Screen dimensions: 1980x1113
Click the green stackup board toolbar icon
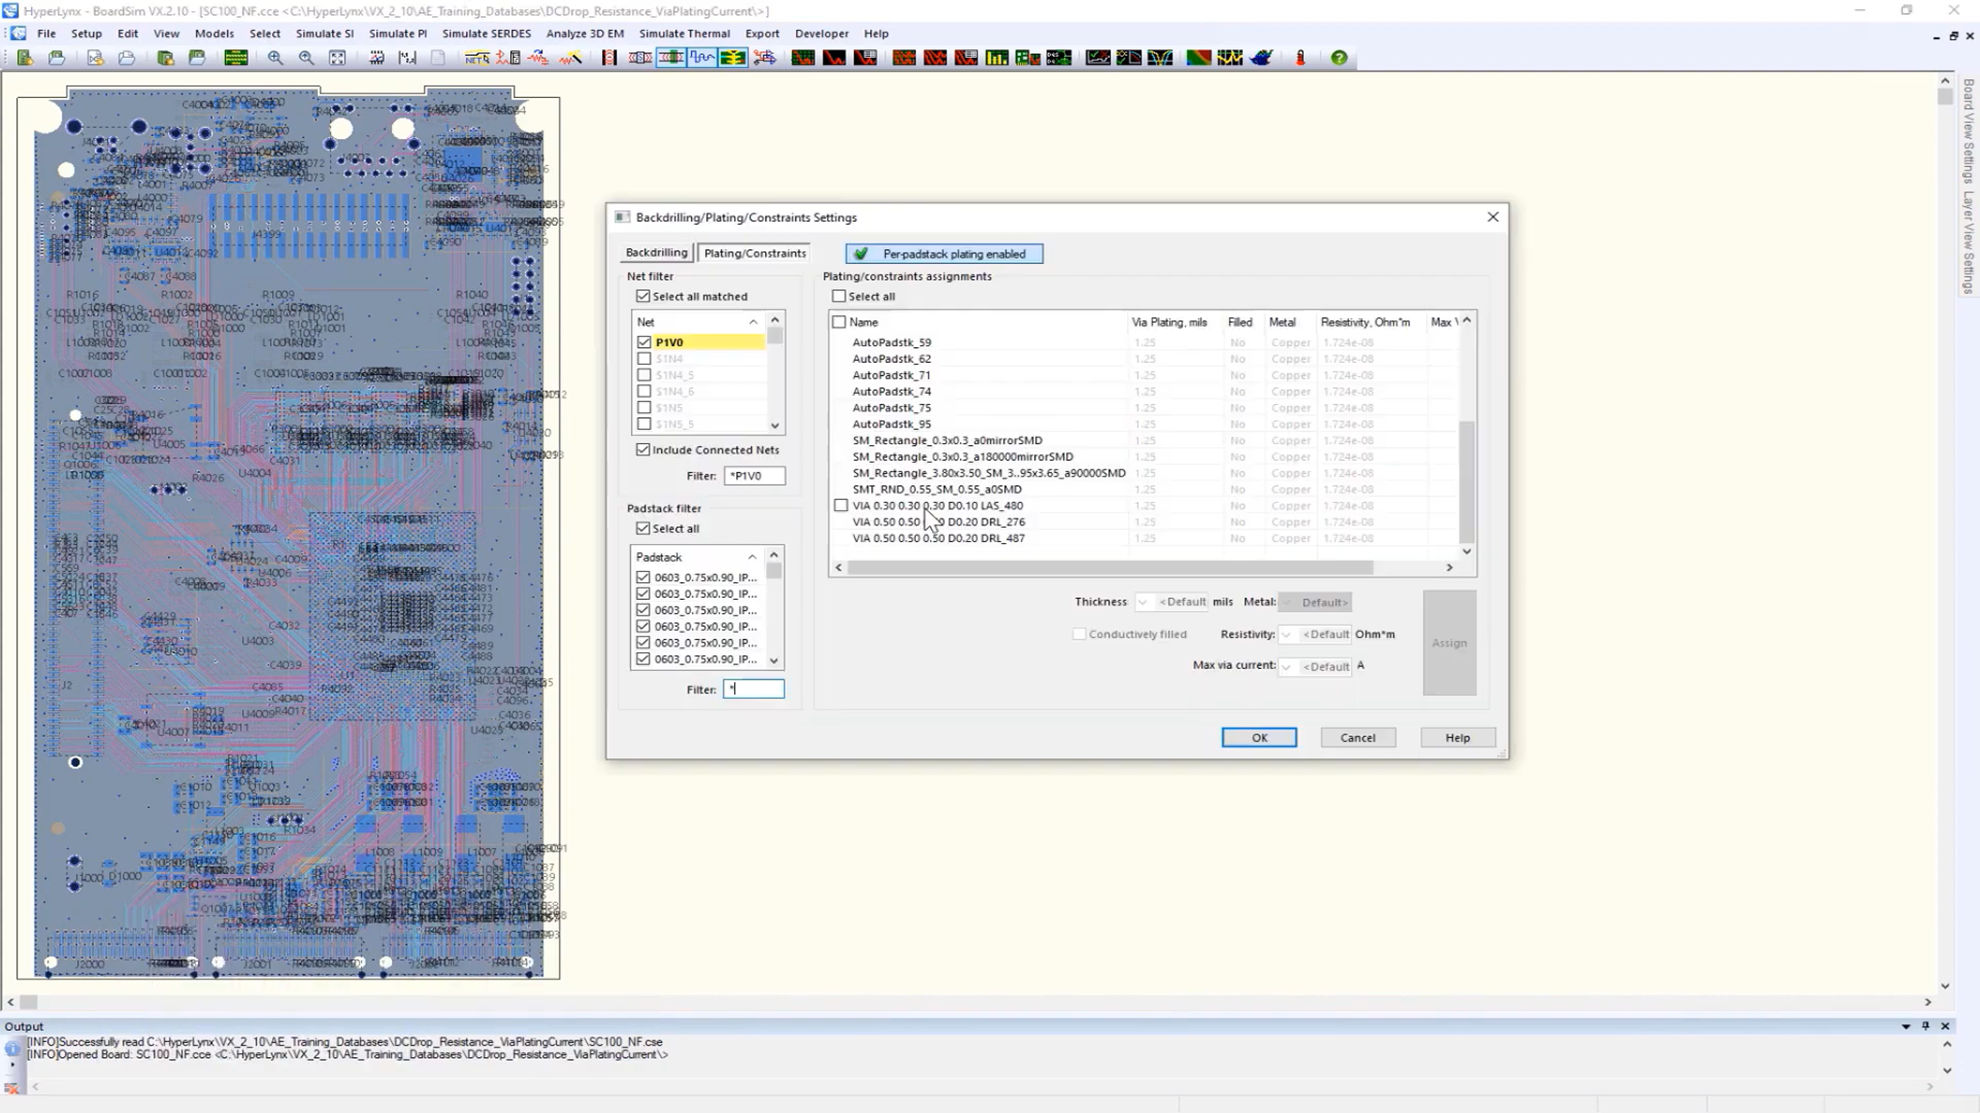click(236, 58)
